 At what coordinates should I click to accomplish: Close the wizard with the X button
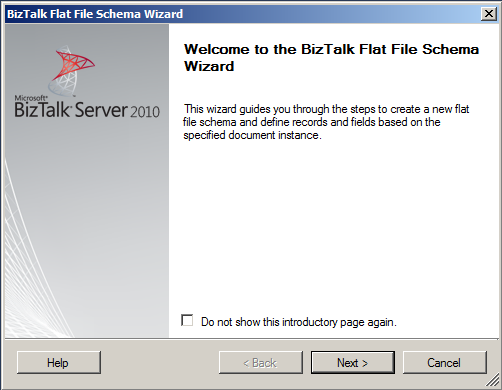(489, 14)
